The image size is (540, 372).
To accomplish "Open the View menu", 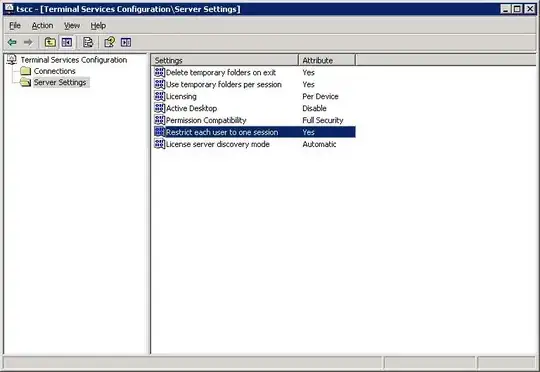I will pyautogui.click(x=72, y=25).
